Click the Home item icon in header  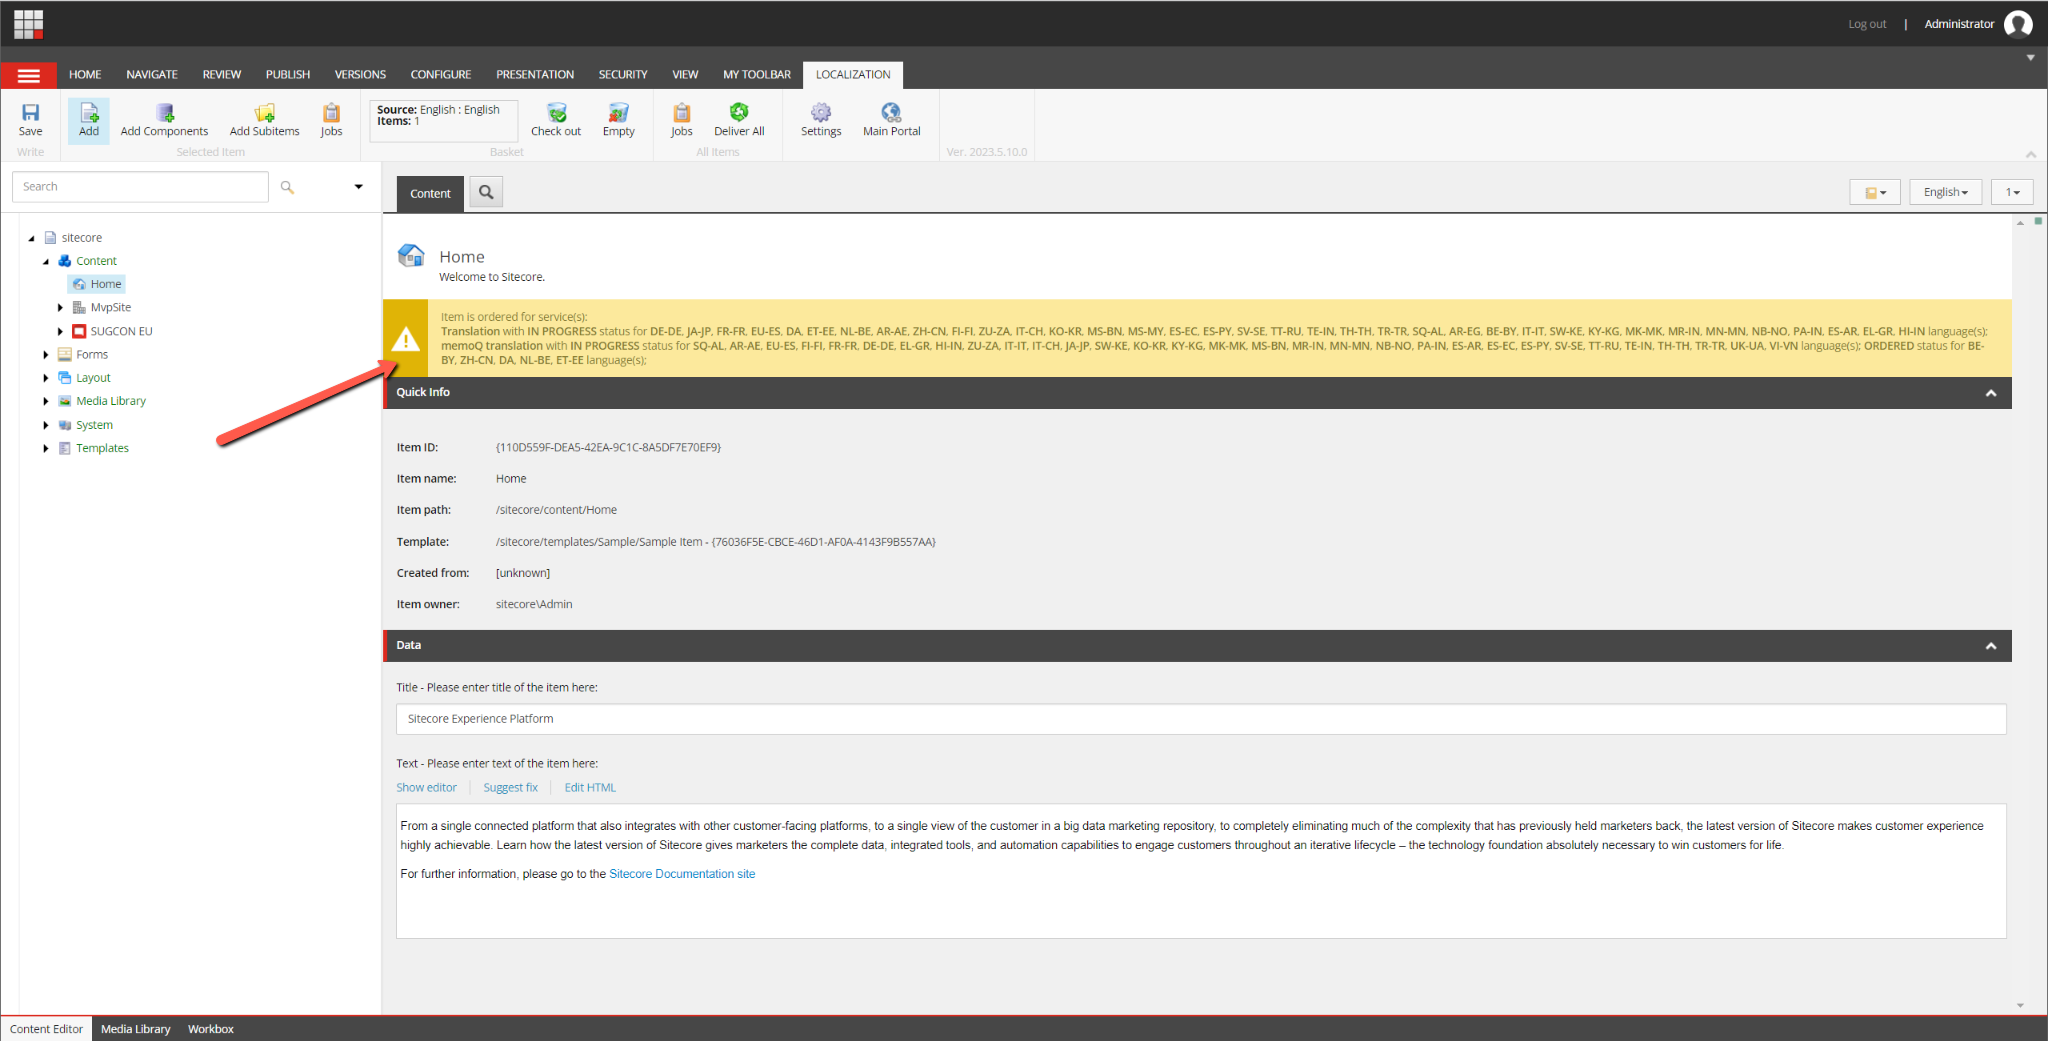411,256
